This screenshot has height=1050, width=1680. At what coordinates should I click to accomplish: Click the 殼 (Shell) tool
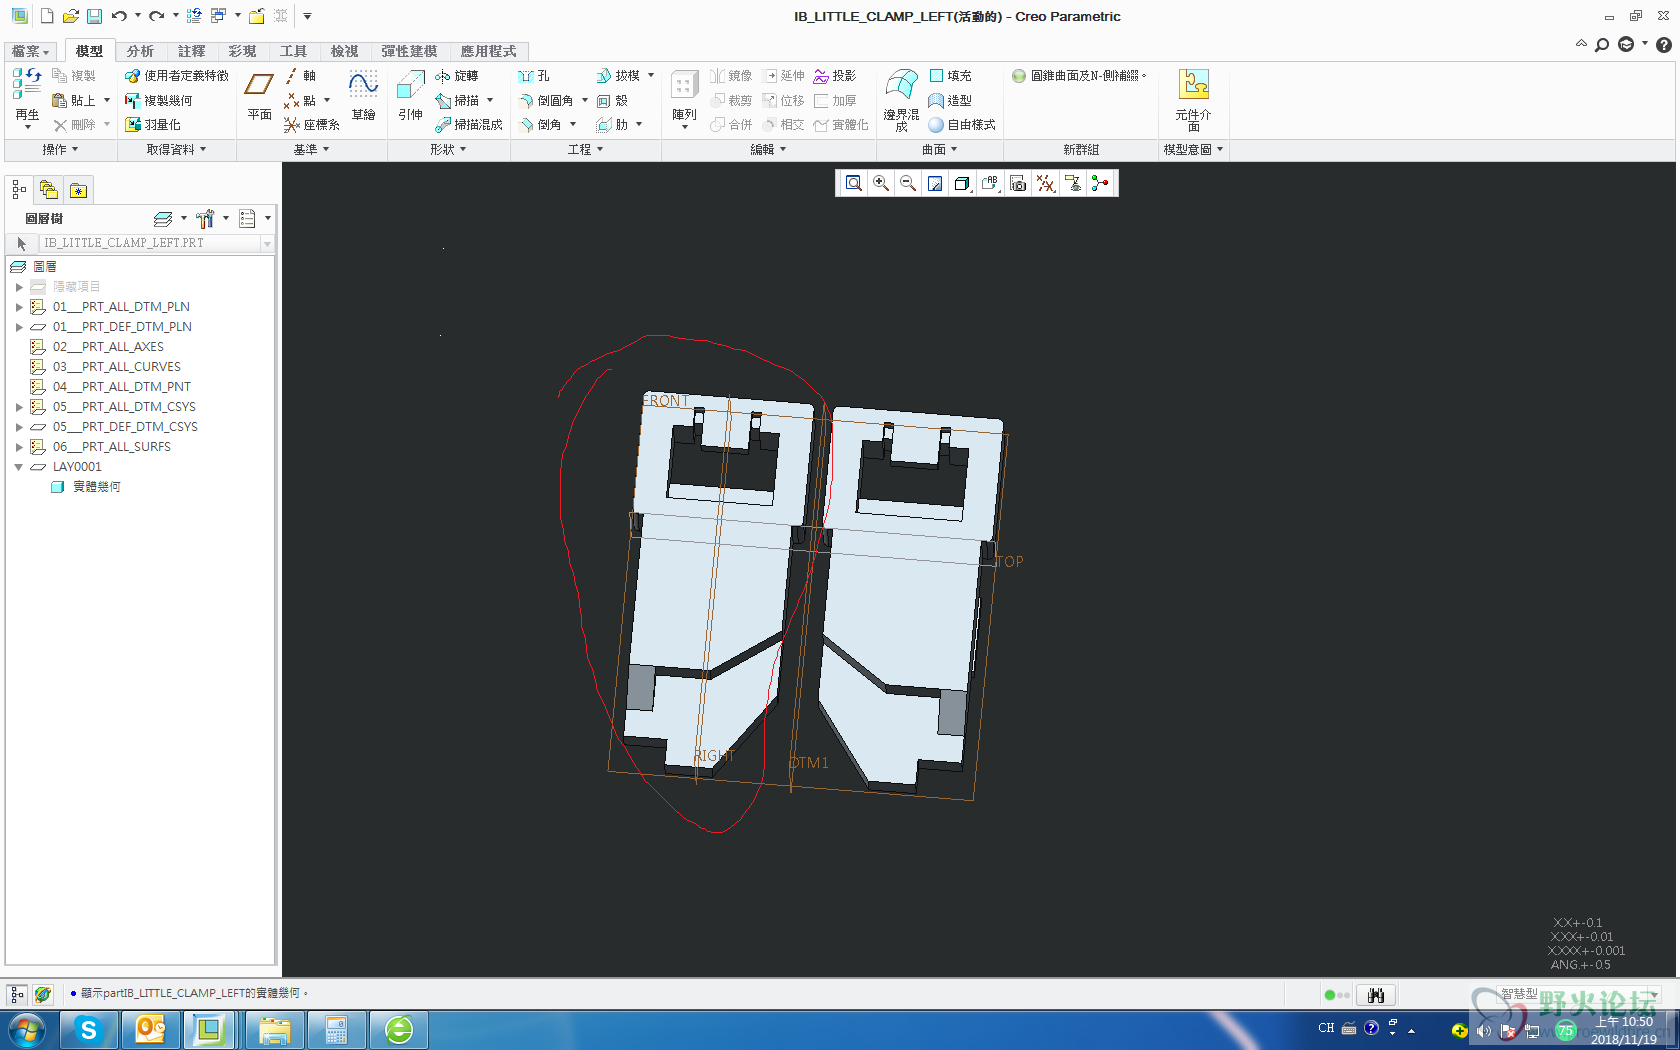click(x=612, y=101)
